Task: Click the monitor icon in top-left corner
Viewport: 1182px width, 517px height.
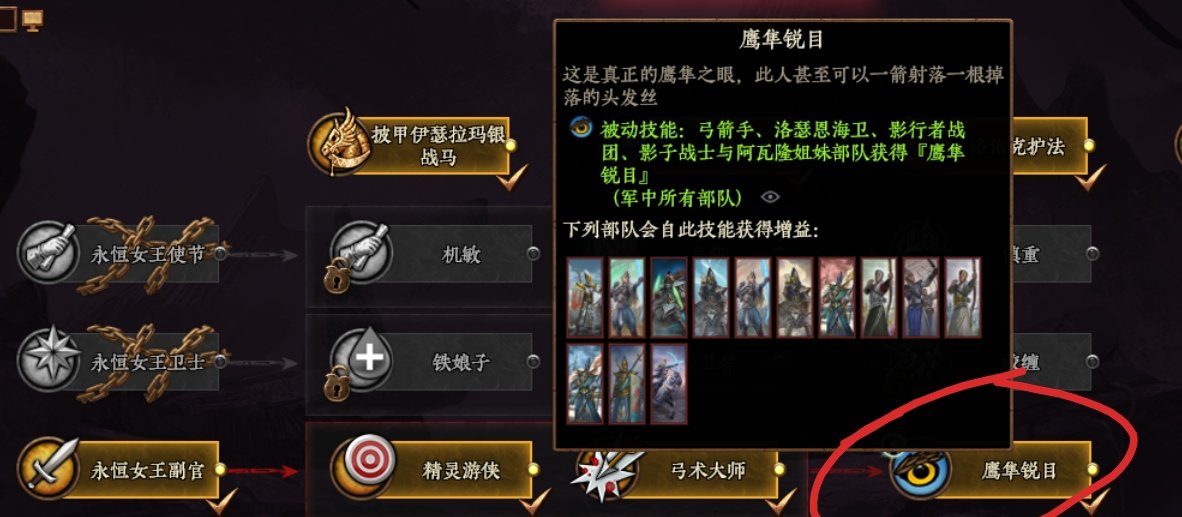Action: click(32, 19)
